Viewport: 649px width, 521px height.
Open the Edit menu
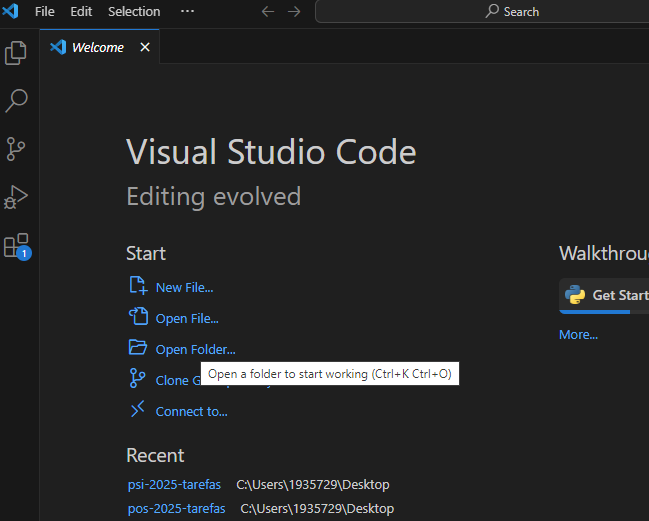click(x=81, y=12)
